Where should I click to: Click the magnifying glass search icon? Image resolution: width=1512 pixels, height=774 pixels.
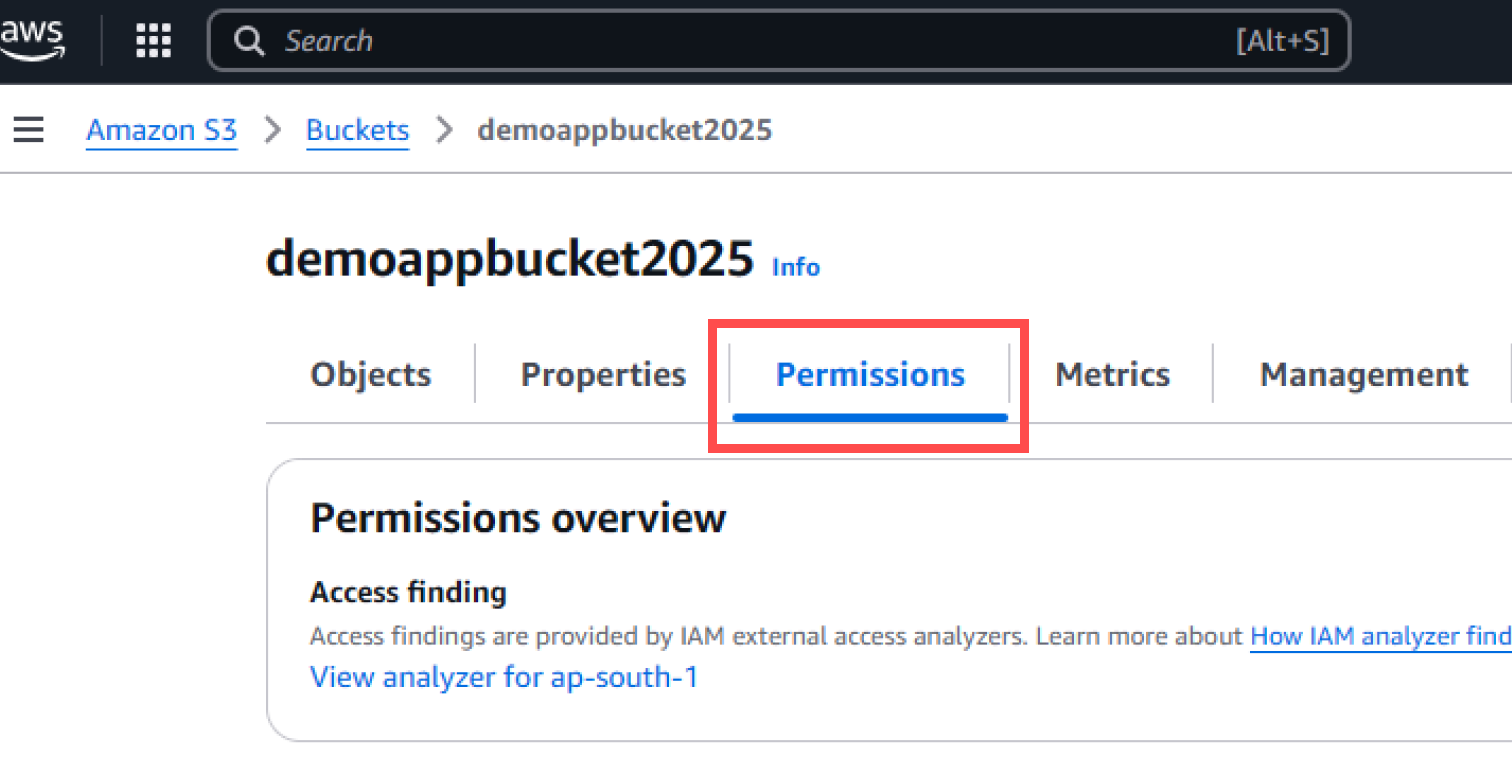point(249,41)
